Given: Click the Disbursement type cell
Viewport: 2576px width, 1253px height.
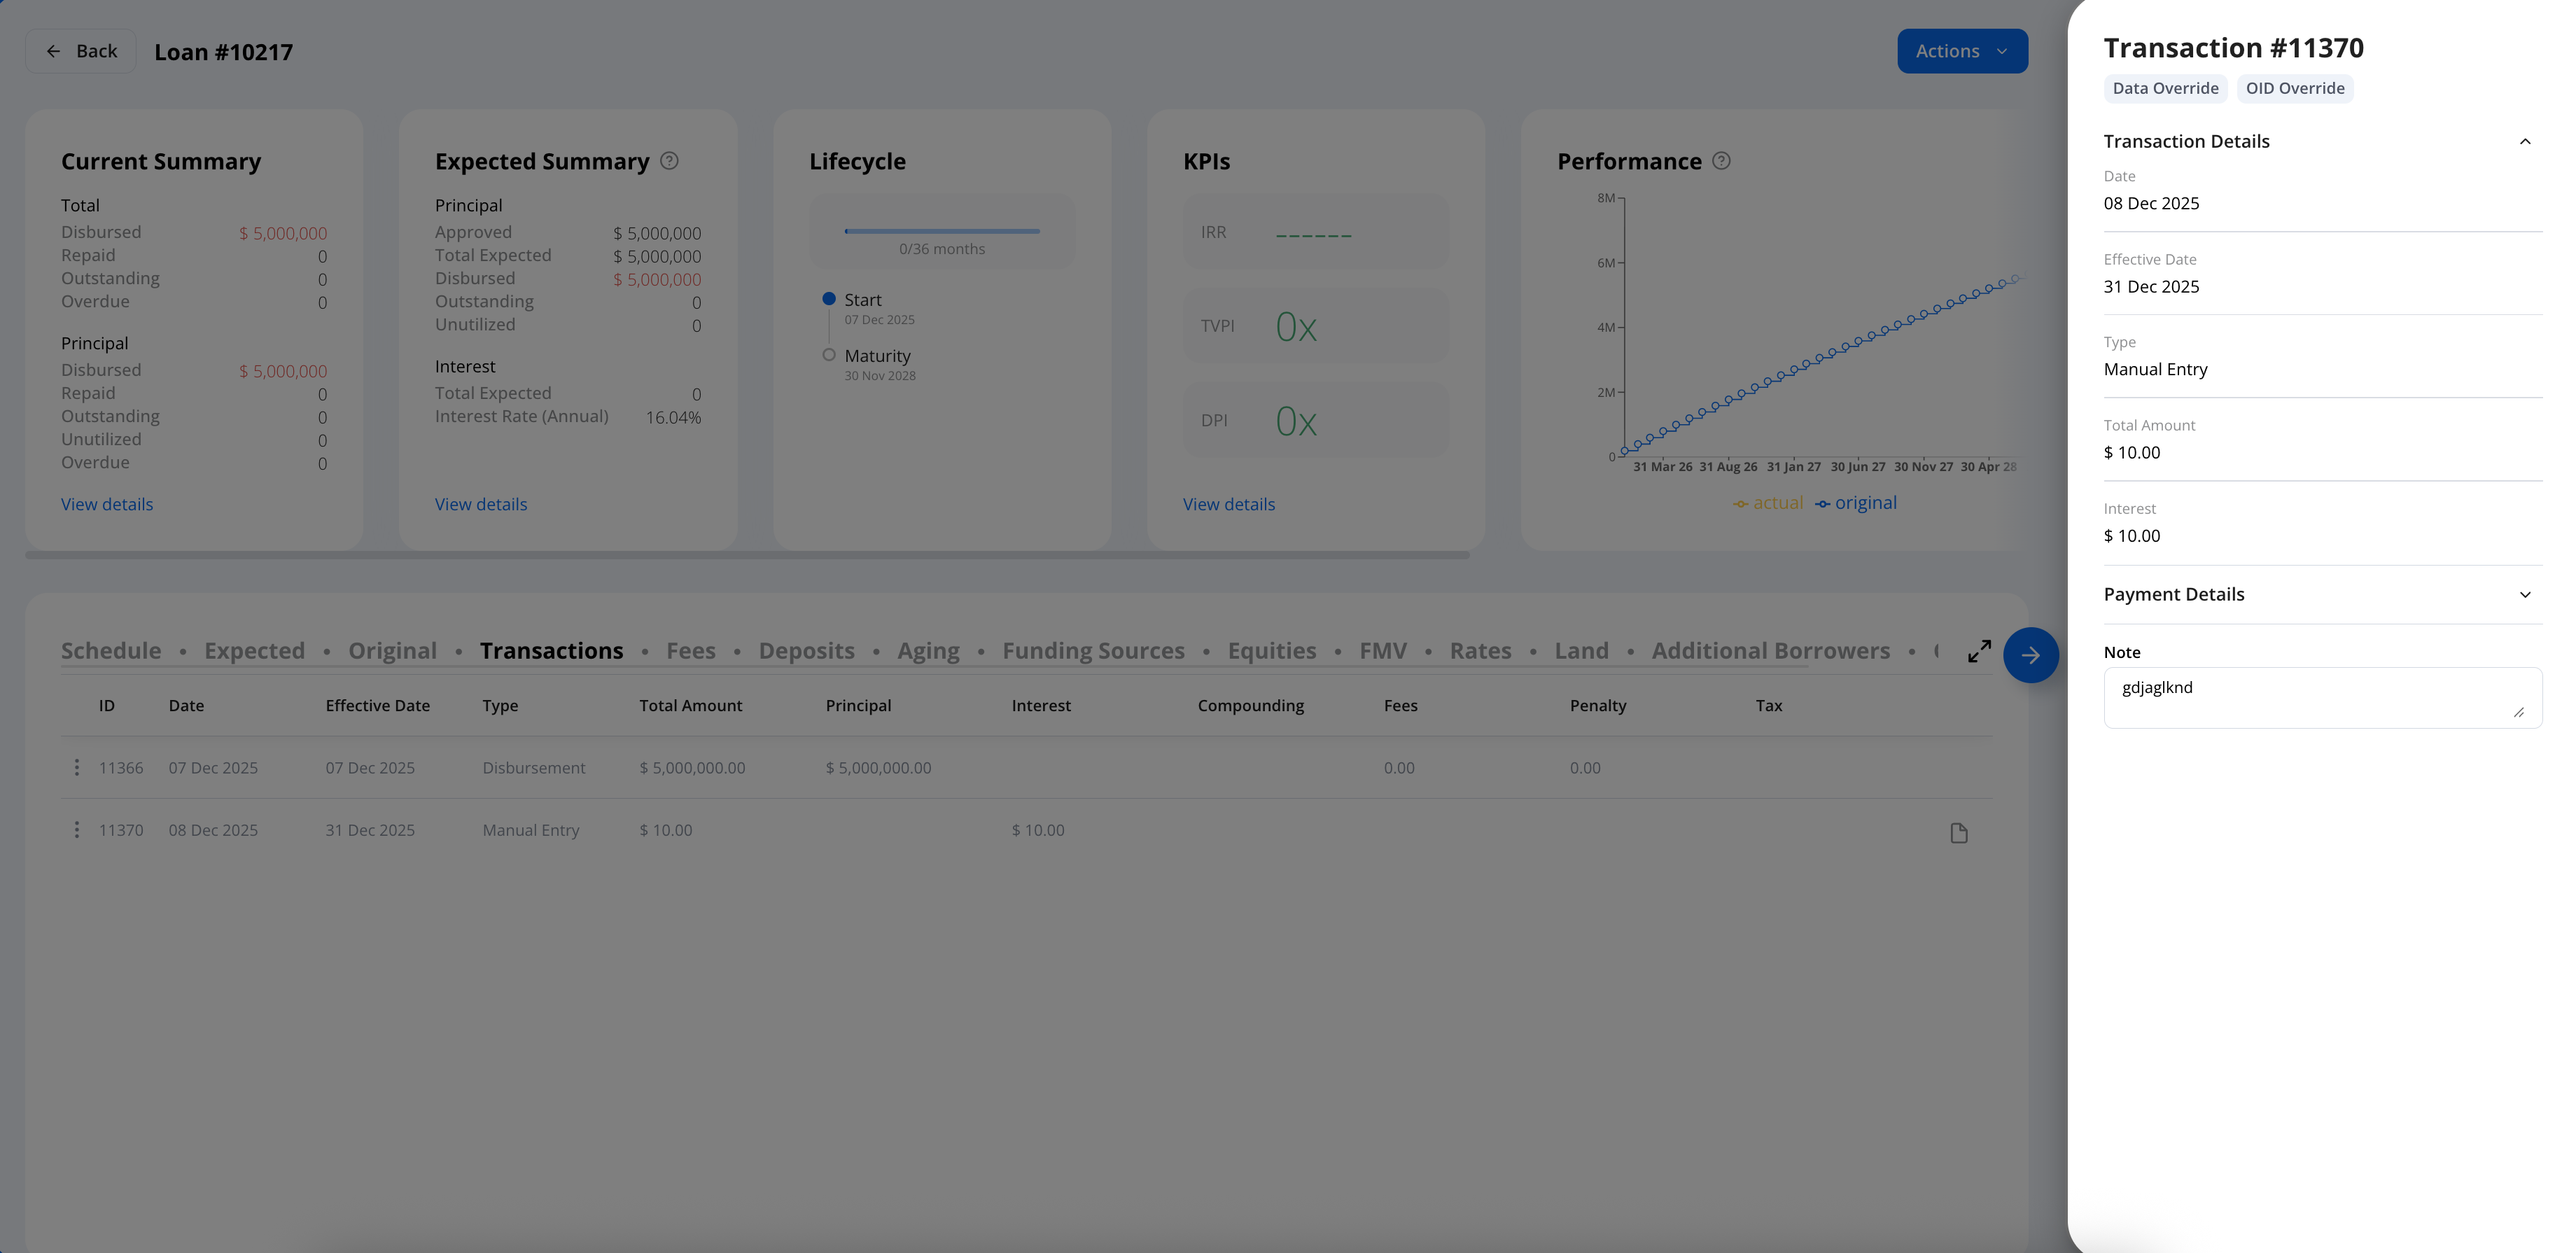Looking at the screenshot, I should click(x=534, y=767).
